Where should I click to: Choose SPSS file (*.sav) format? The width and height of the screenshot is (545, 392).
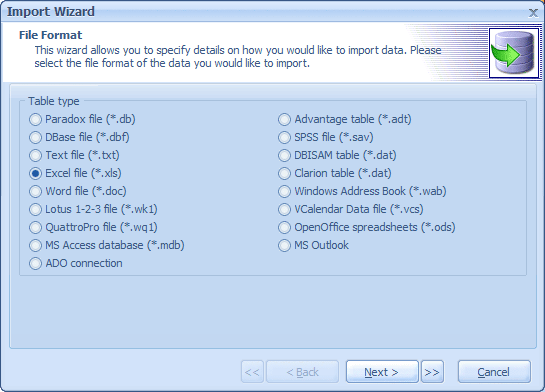click(326, 137)
